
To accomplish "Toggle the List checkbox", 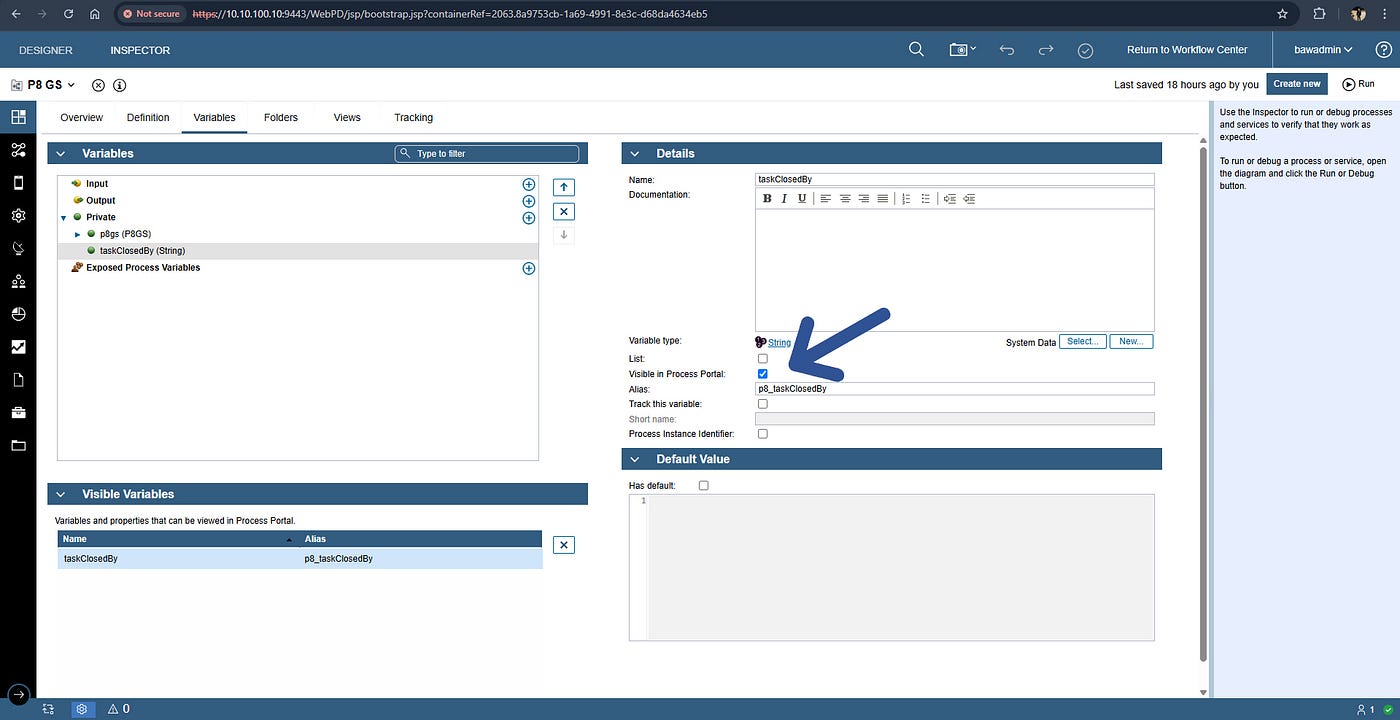I will (763, 358).
